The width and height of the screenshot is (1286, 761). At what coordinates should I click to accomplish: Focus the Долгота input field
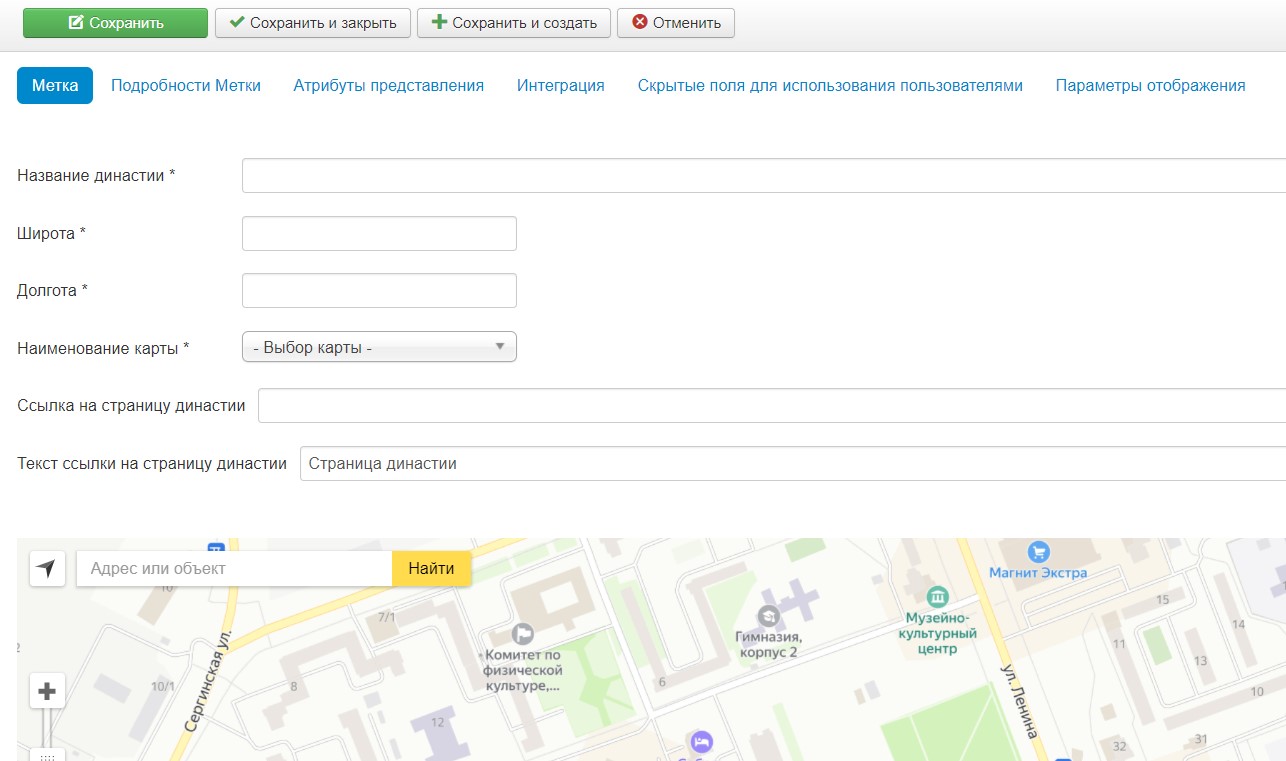(379, 290)
